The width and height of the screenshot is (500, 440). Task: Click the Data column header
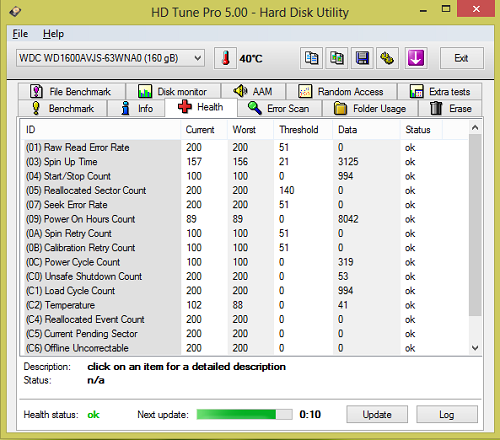point(366,130)
